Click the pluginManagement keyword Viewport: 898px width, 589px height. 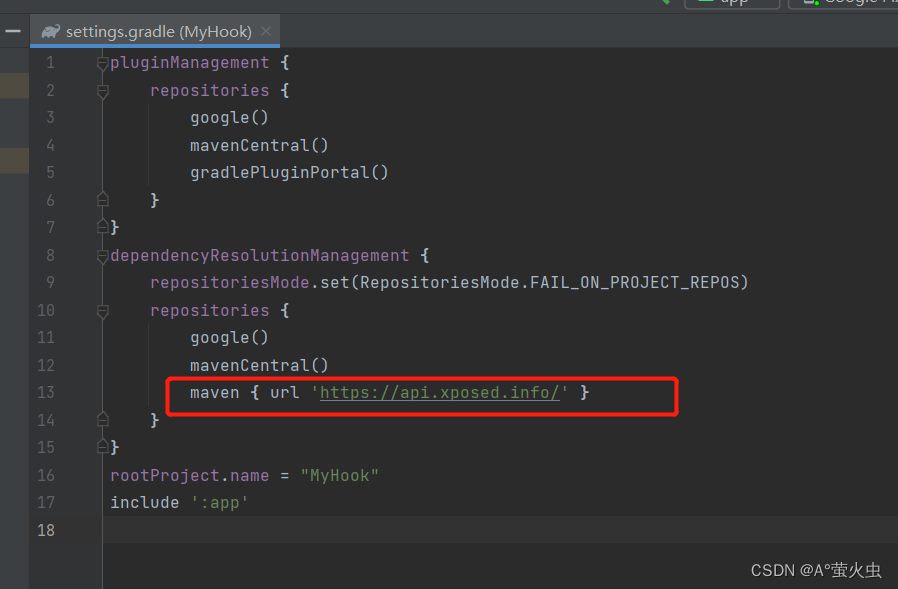(x=190, y=63)
